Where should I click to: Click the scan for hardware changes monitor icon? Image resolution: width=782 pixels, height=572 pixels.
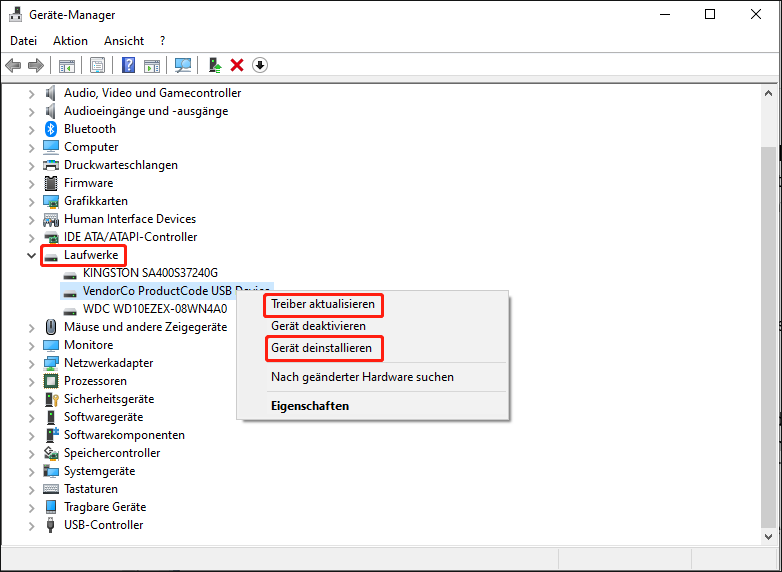[x=183, y=65]
